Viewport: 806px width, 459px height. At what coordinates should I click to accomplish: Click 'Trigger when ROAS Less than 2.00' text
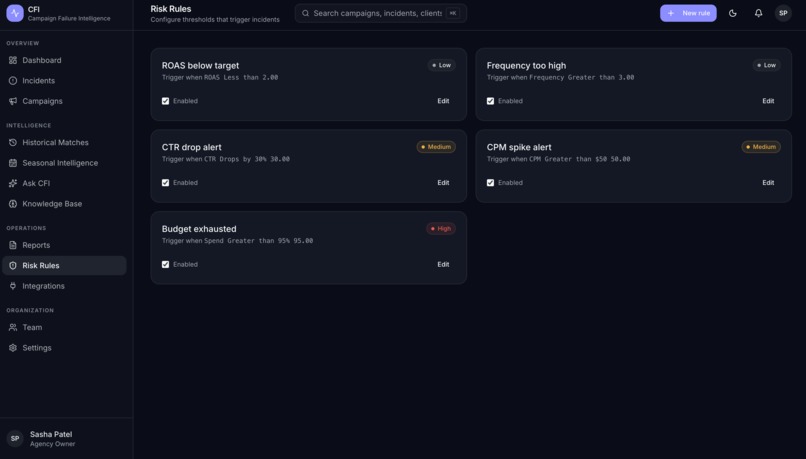click(x=220, y=78)
